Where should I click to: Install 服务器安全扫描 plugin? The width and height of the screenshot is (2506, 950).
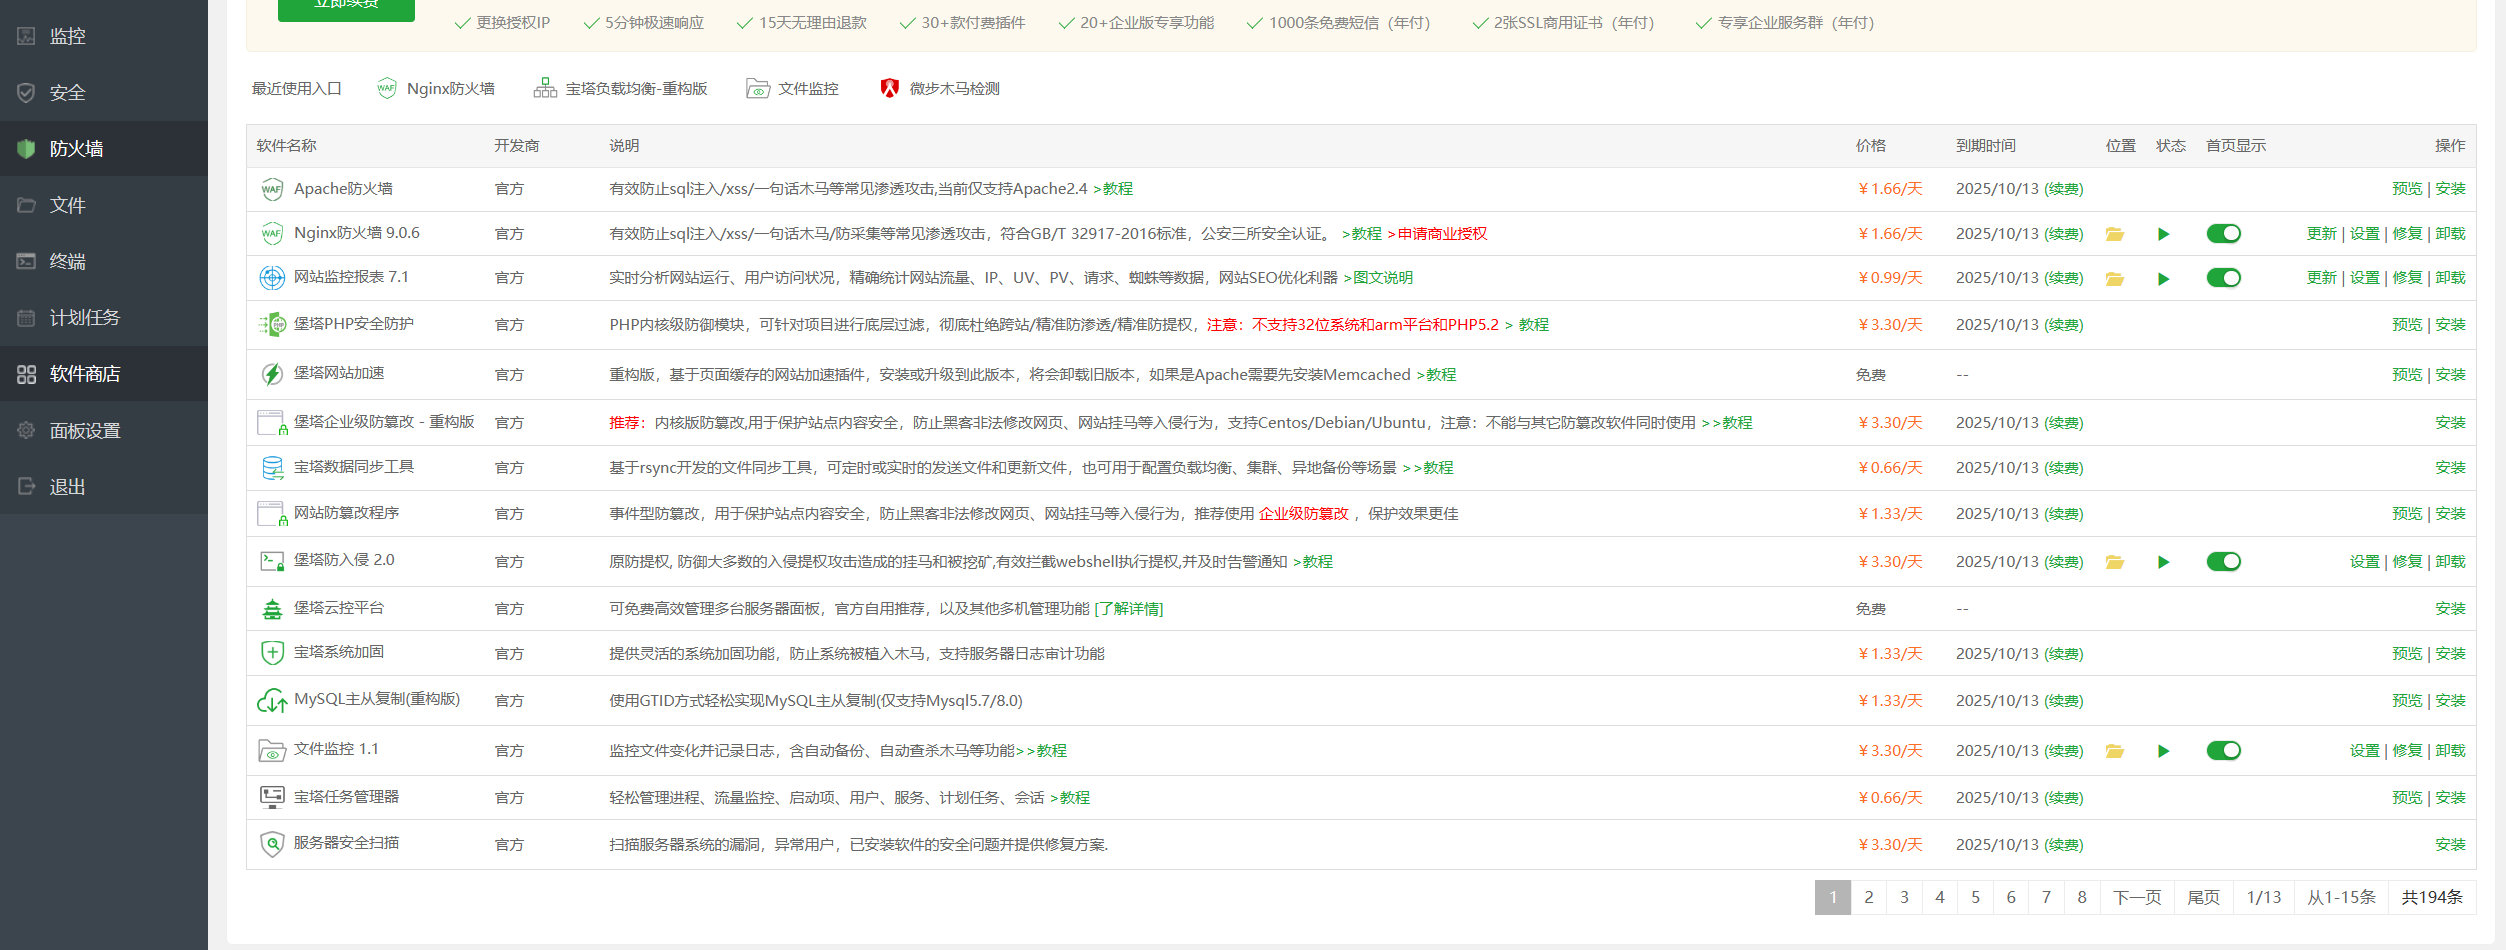pos(2450,845)
